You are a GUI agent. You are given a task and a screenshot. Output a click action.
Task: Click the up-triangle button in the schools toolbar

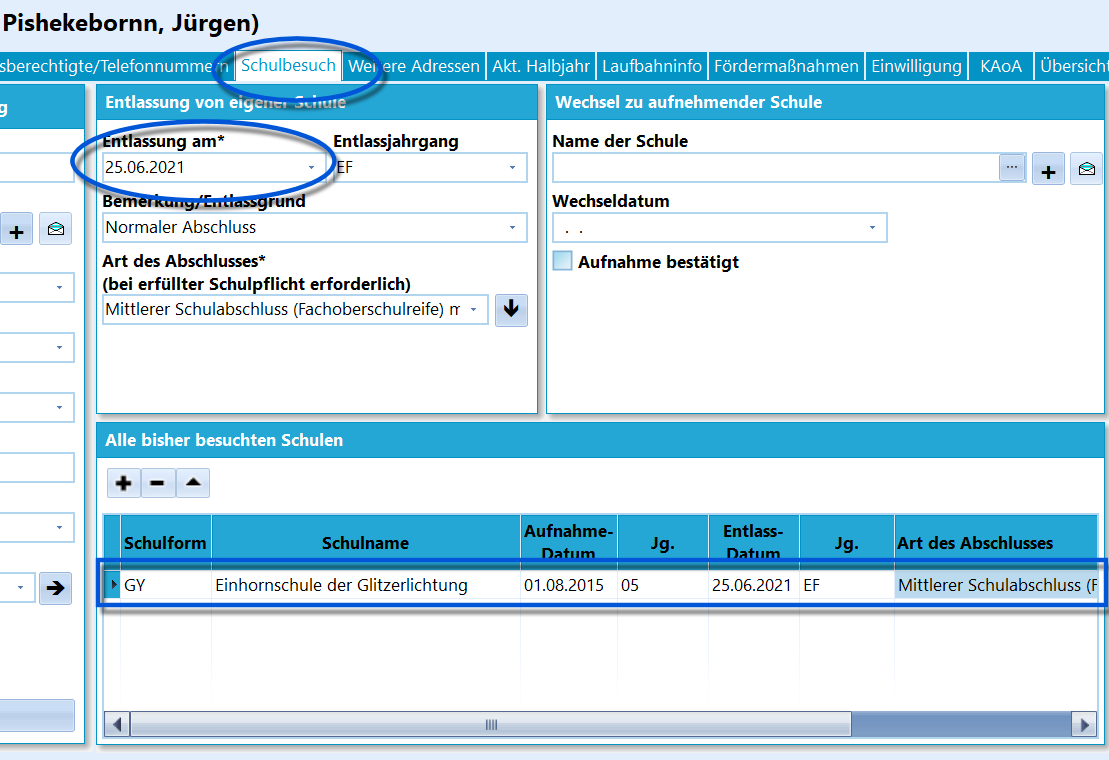[x=193, y=484]
